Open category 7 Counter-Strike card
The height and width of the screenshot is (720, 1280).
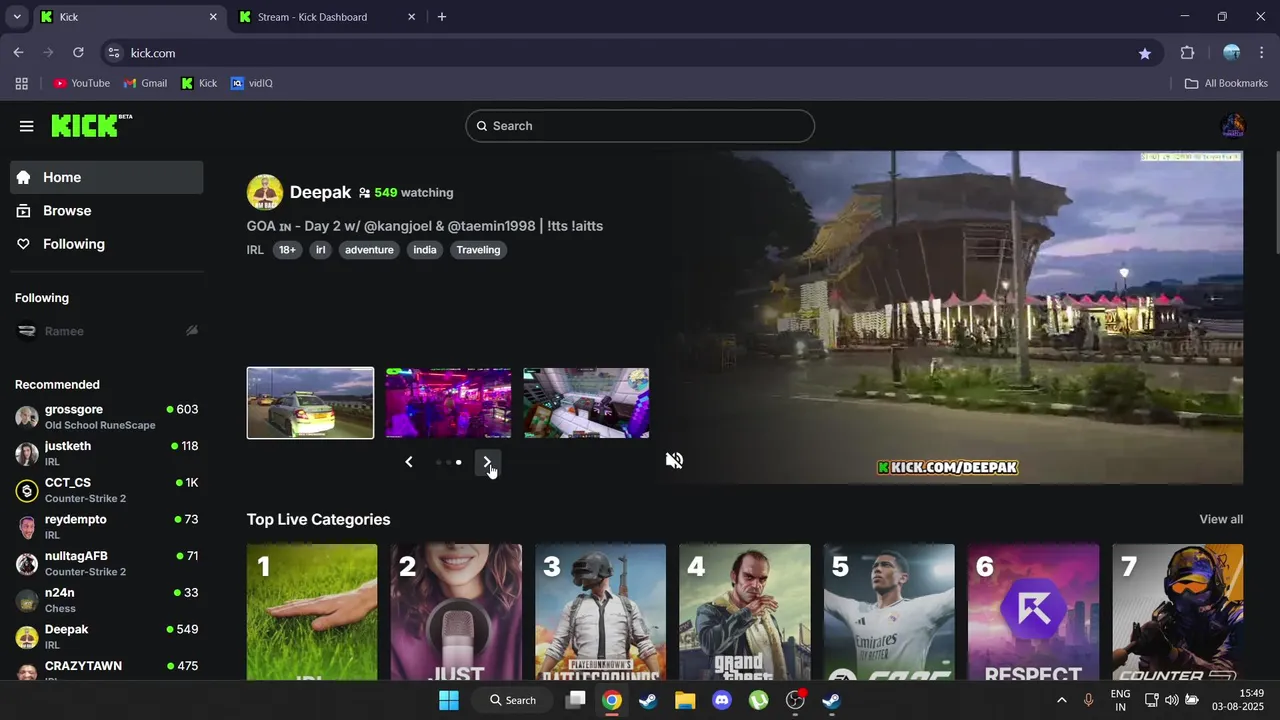click(x=1178, y=612)
